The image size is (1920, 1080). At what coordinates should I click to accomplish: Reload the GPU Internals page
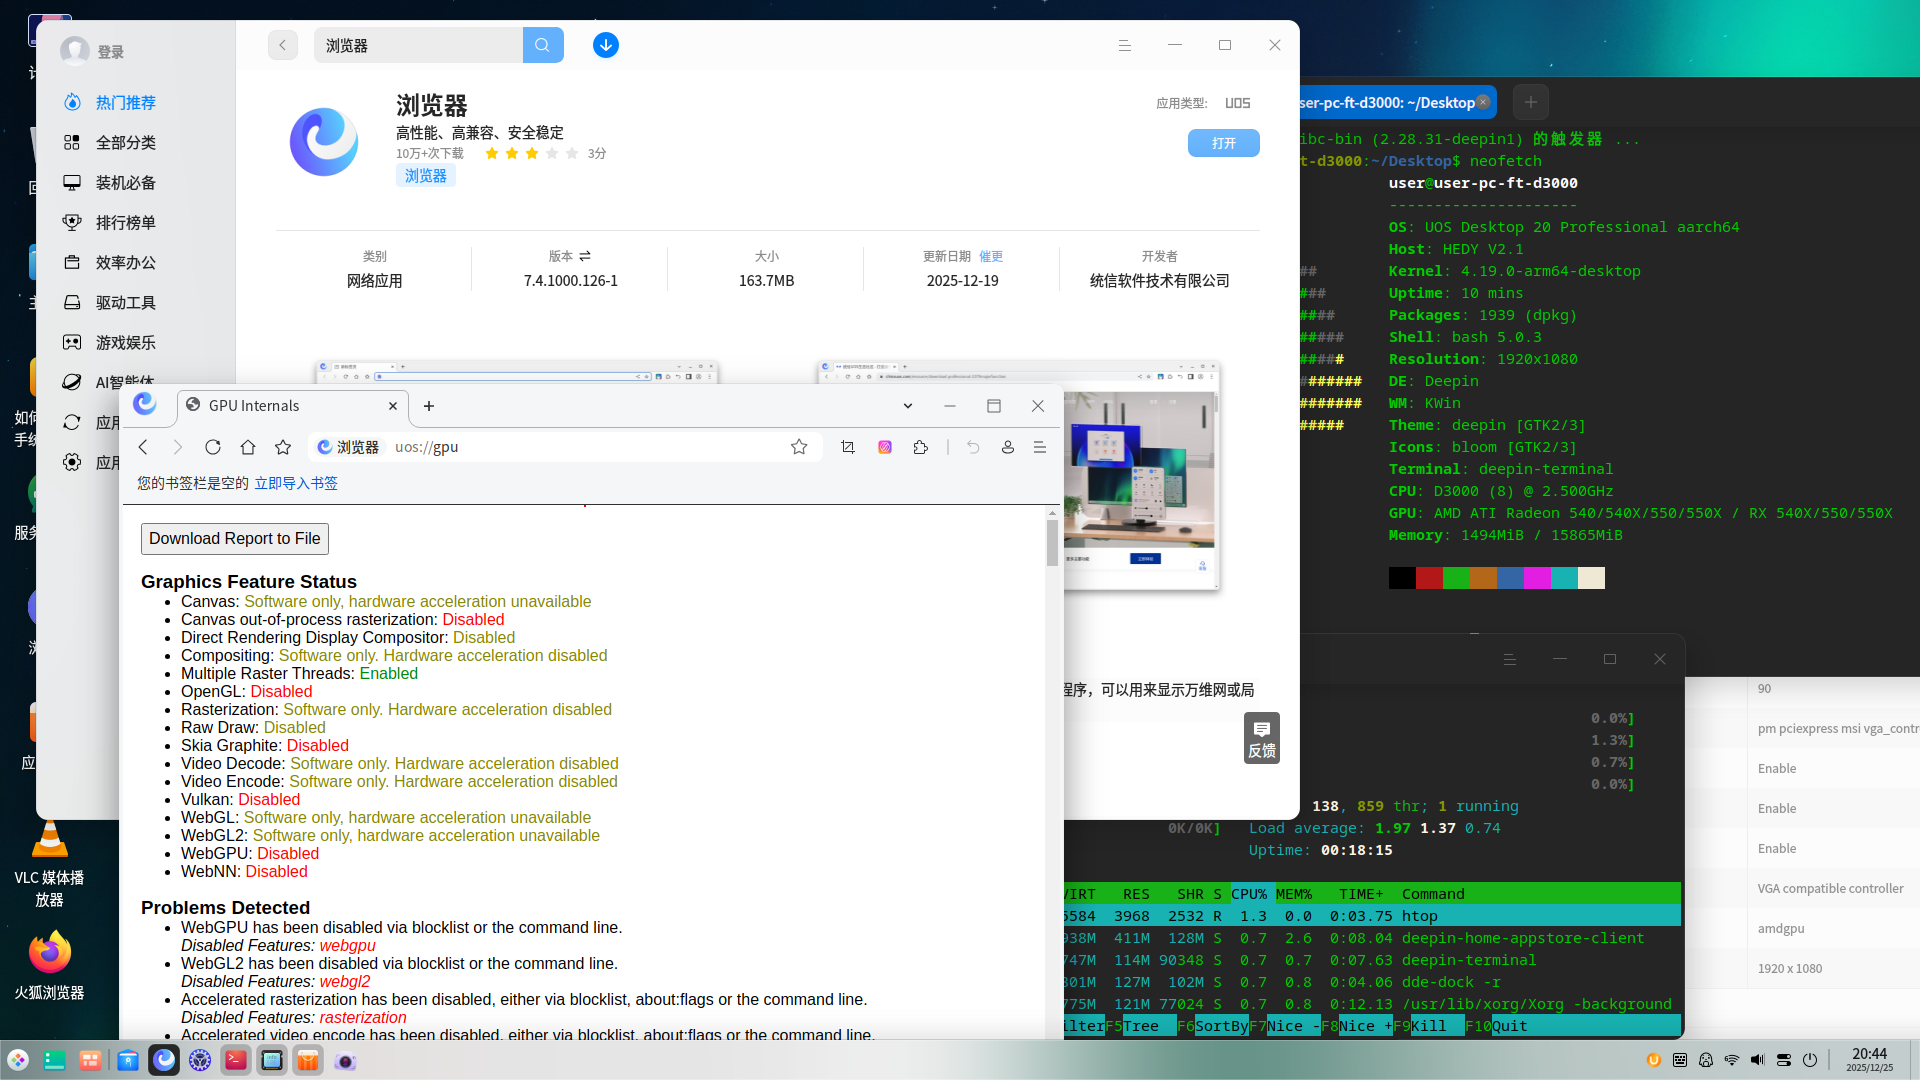click(213, 447)
